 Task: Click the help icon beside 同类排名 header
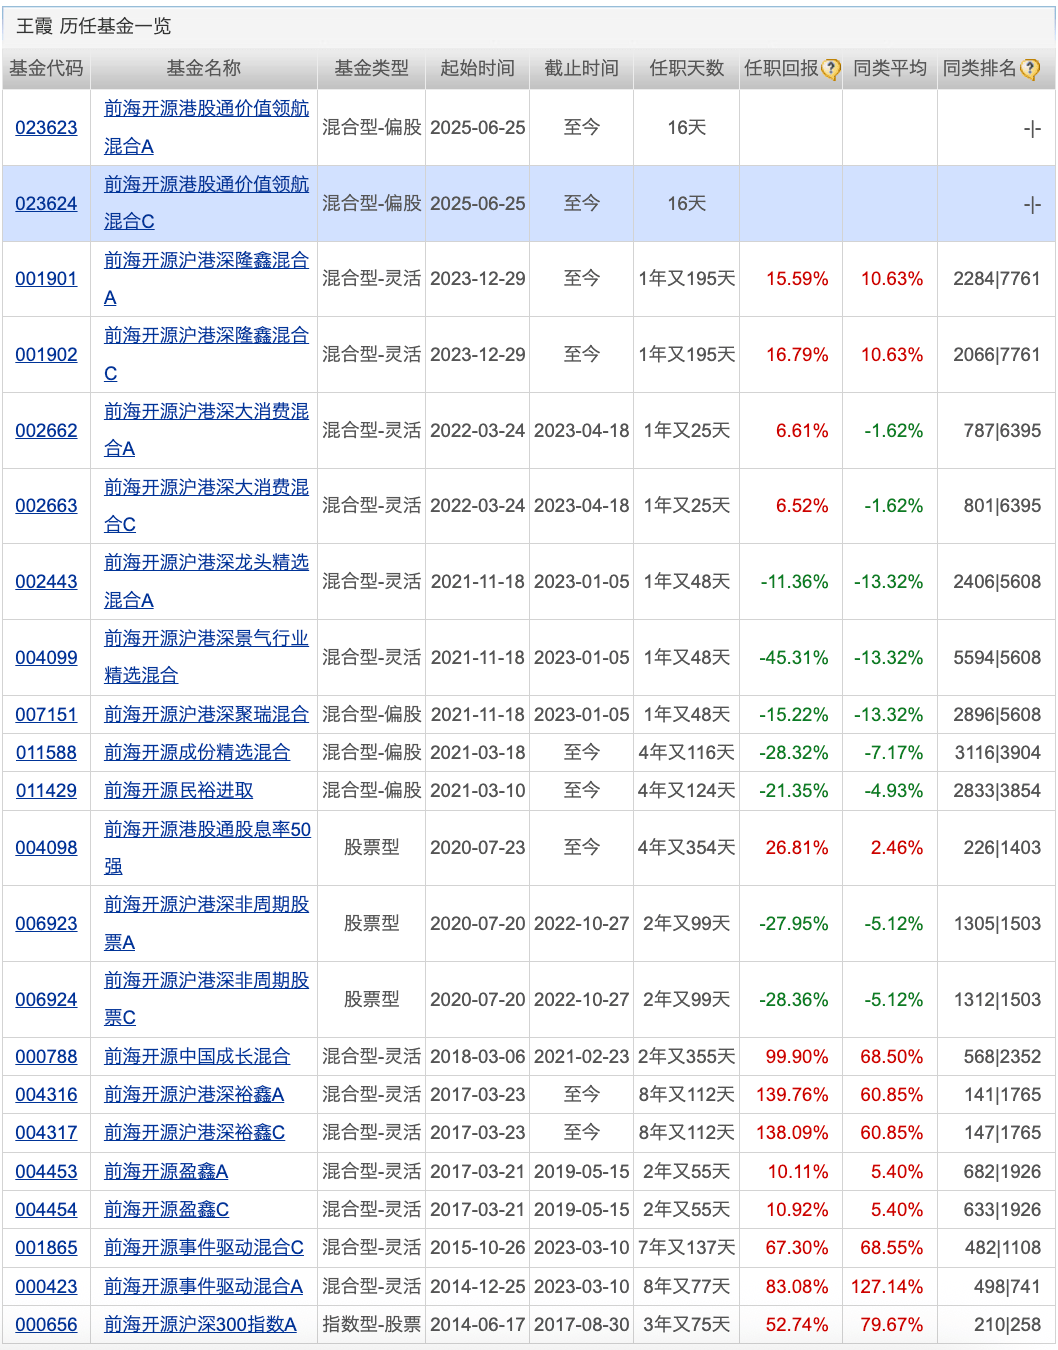(x=1030, y=69)
